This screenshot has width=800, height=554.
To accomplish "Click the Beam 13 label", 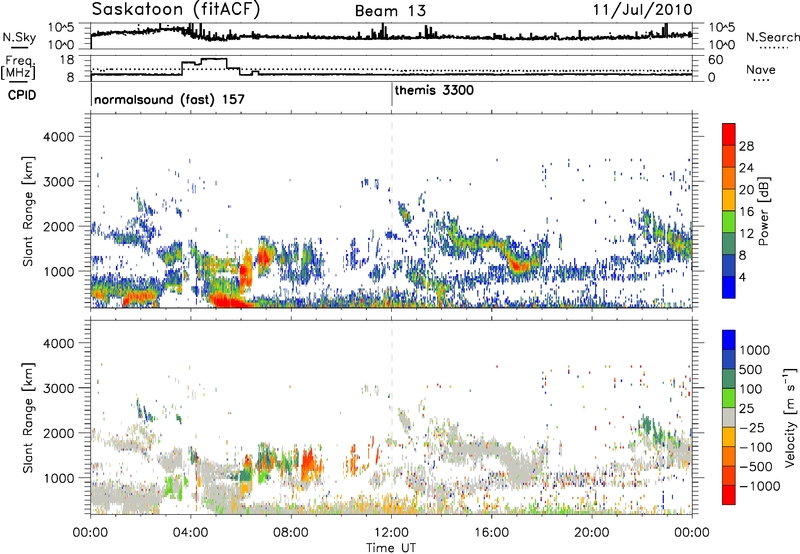I will coord(390,11).
